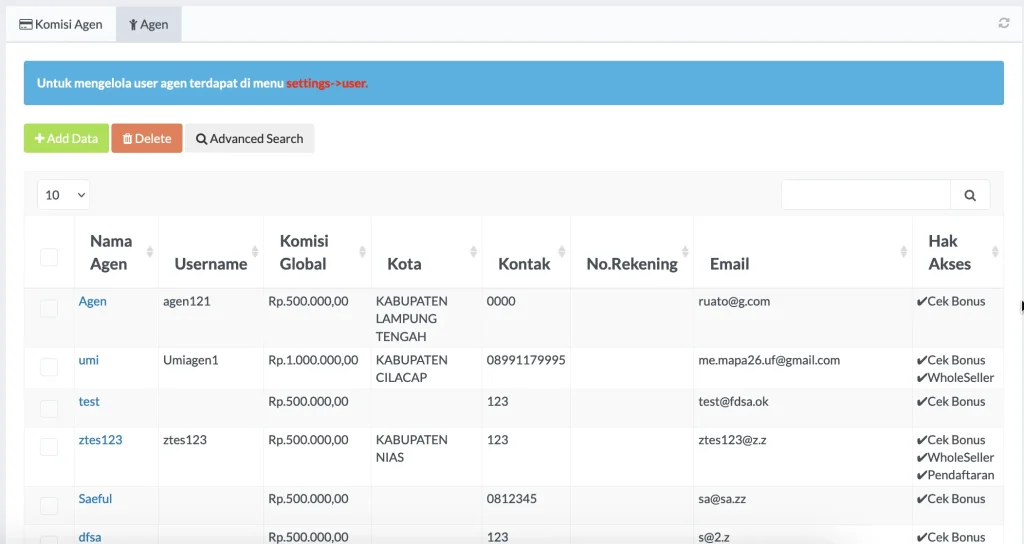Click the table search text field

[865, 195]
